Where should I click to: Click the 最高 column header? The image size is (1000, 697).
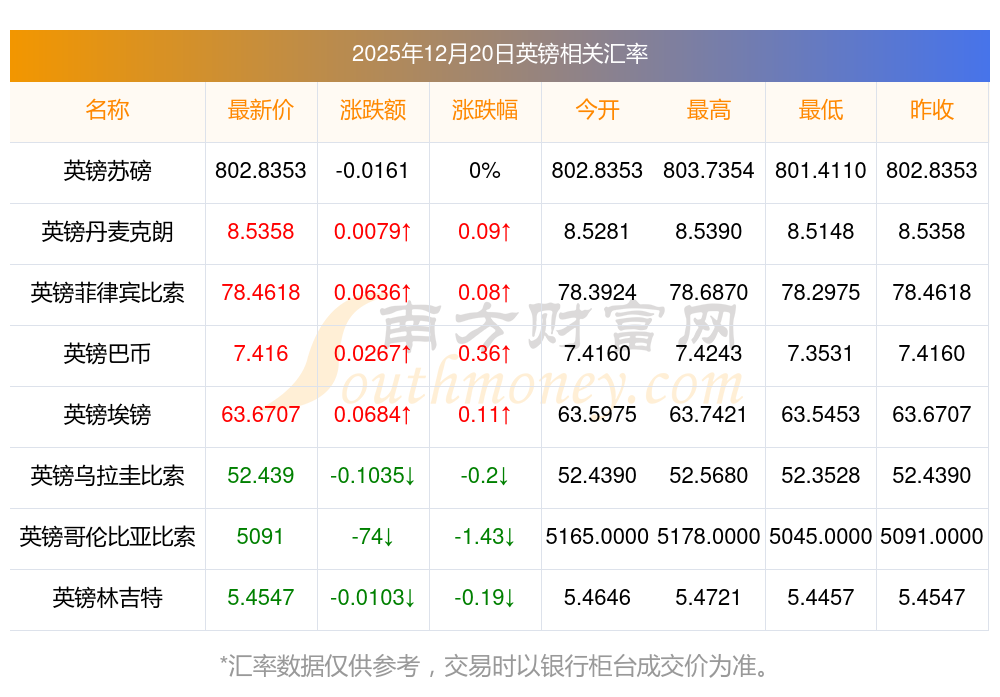point(708,110)
